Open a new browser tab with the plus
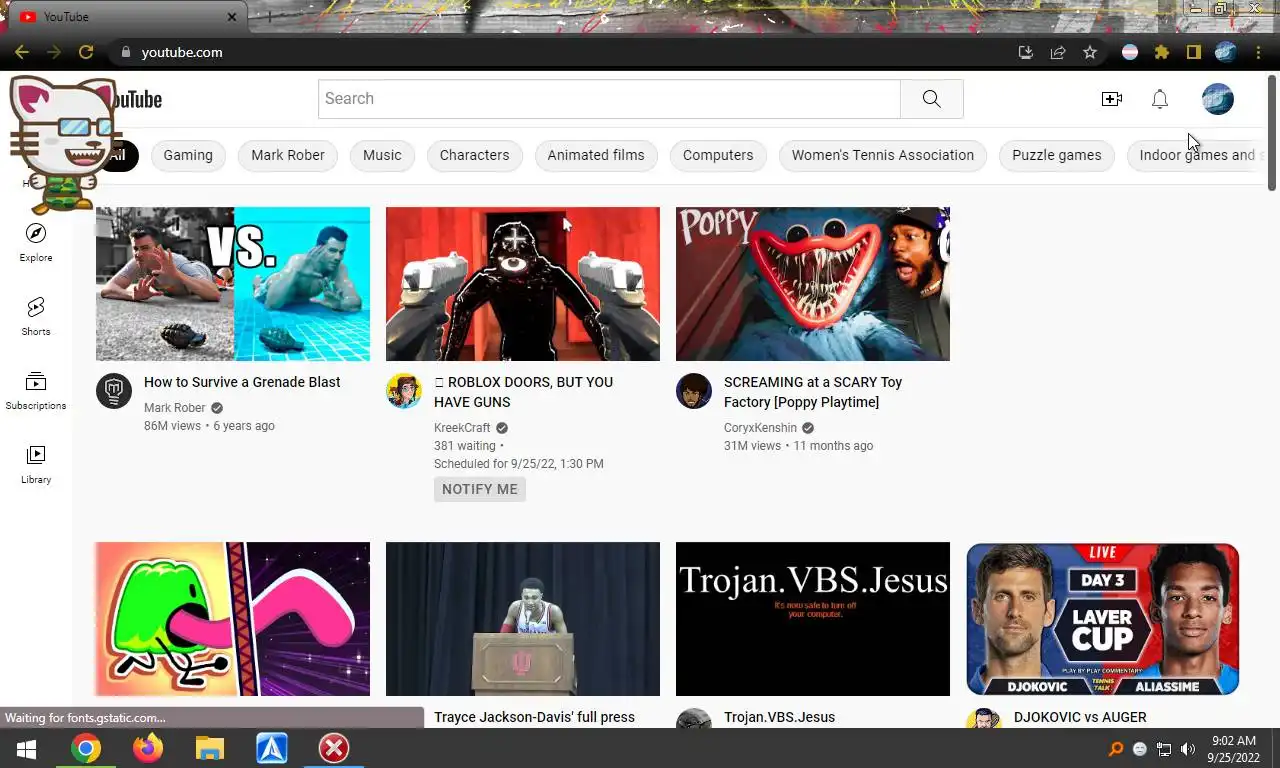This screenshot has height=768, width=1280. point(269,17)
